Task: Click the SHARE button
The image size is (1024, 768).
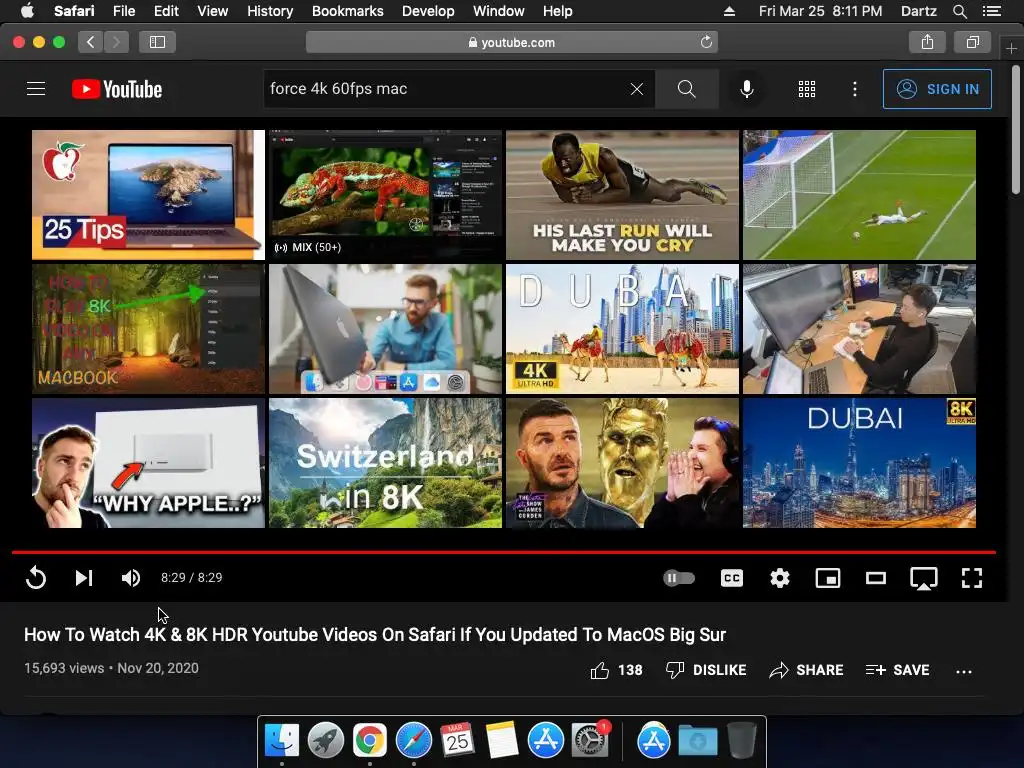Action: click(x=807, y=670)
